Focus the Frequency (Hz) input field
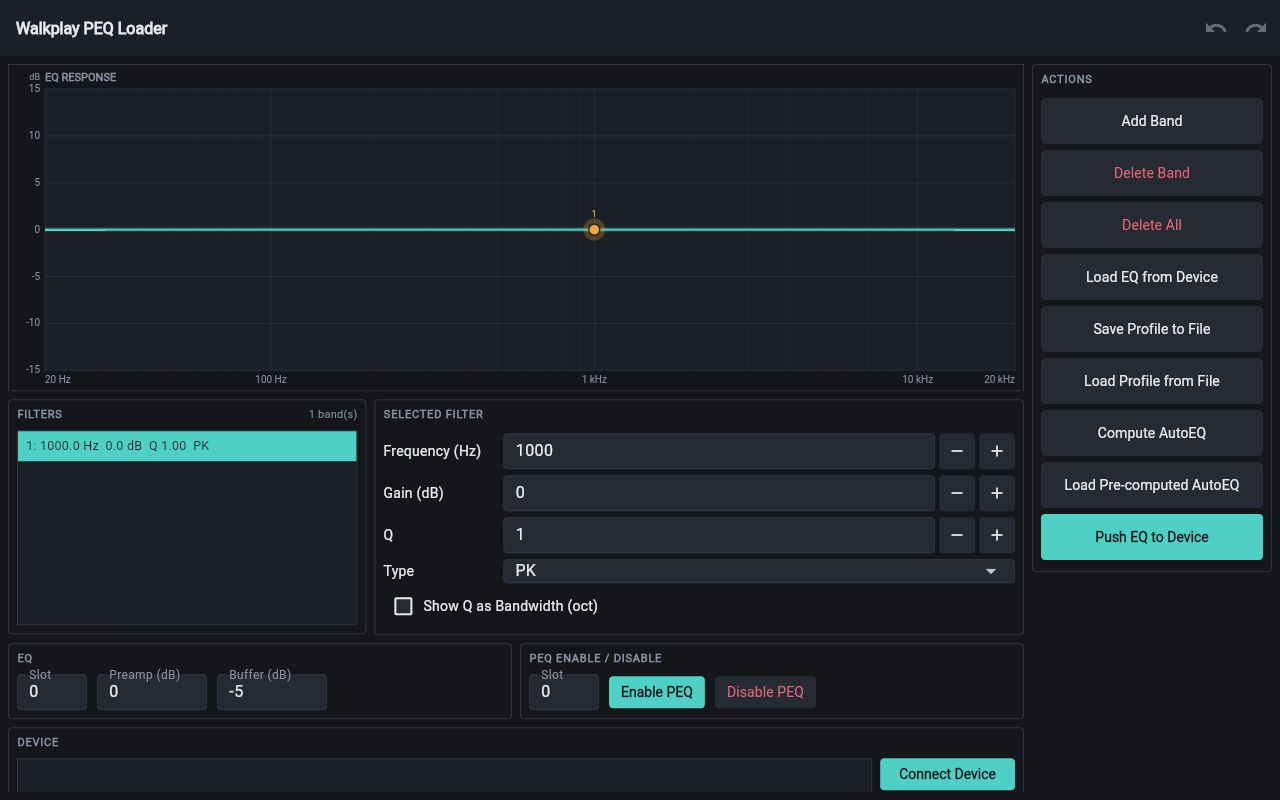The height and width of the screenshot is (800, 1280). point(719,451)
